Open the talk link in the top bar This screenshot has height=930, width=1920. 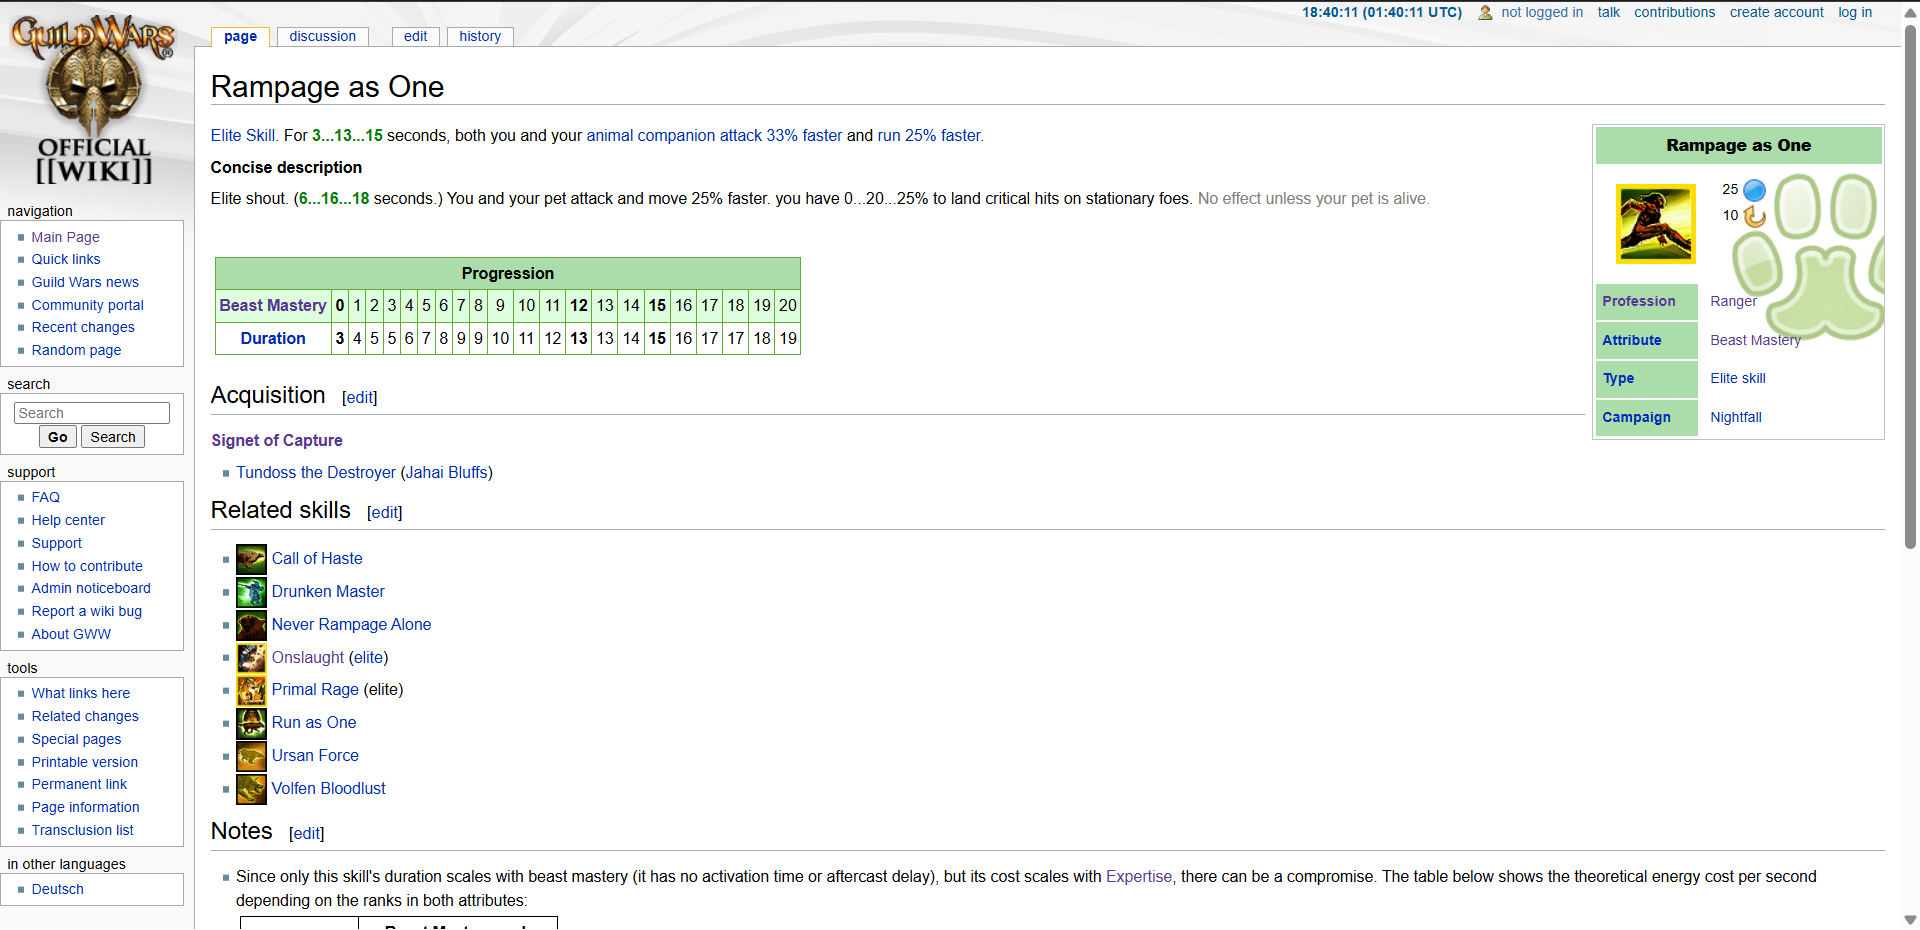click(x=1608, y=12)
